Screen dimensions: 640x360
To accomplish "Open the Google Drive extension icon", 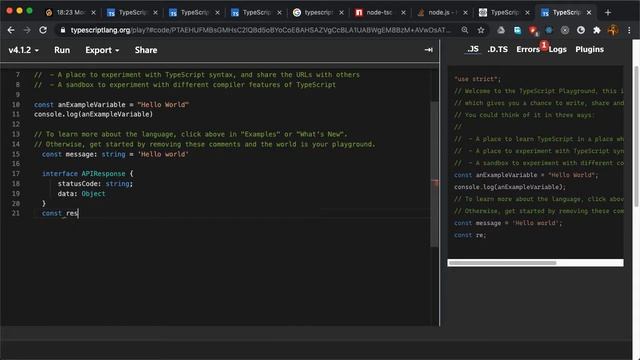I will [x=501, y=30].
